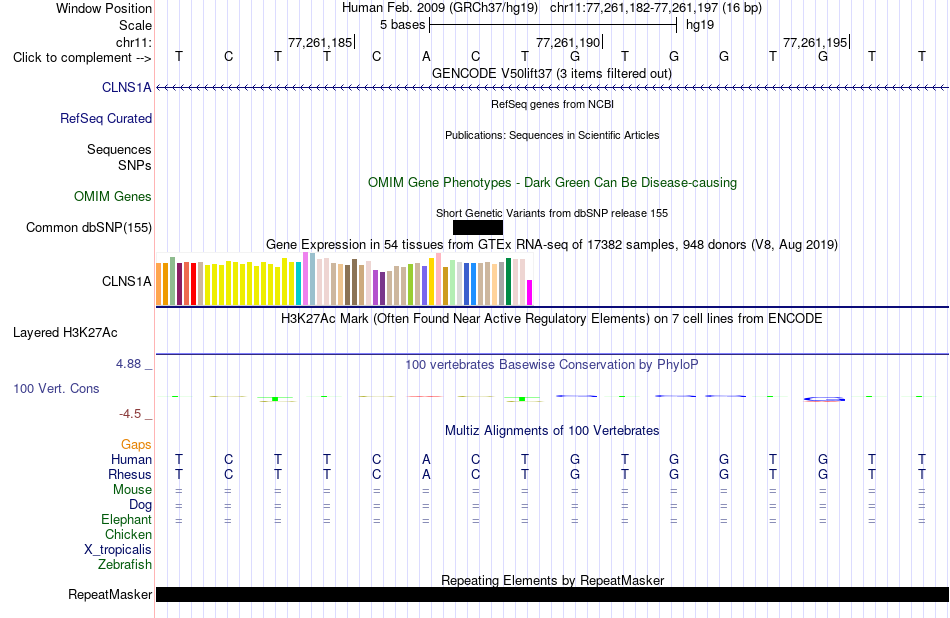
Task: Select the black dbSNP variant item
Action: pyautogui.click(x=477, y=227)
